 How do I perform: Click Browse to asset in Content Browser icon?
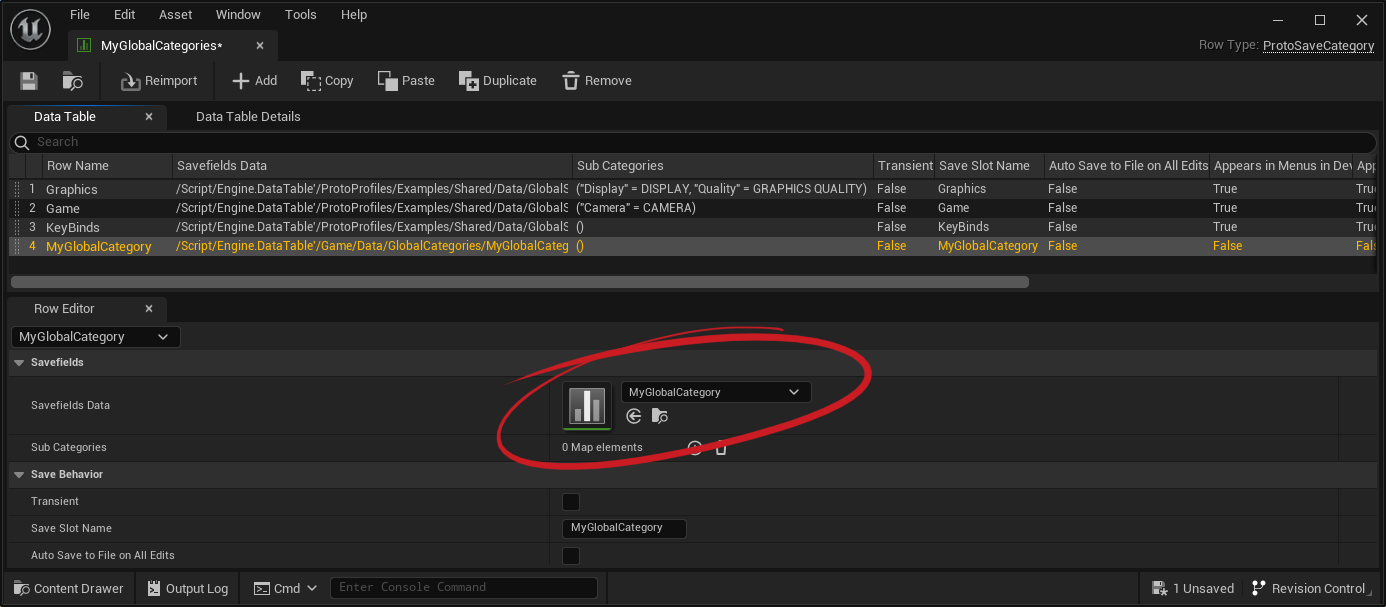click(x=72, y=81)
